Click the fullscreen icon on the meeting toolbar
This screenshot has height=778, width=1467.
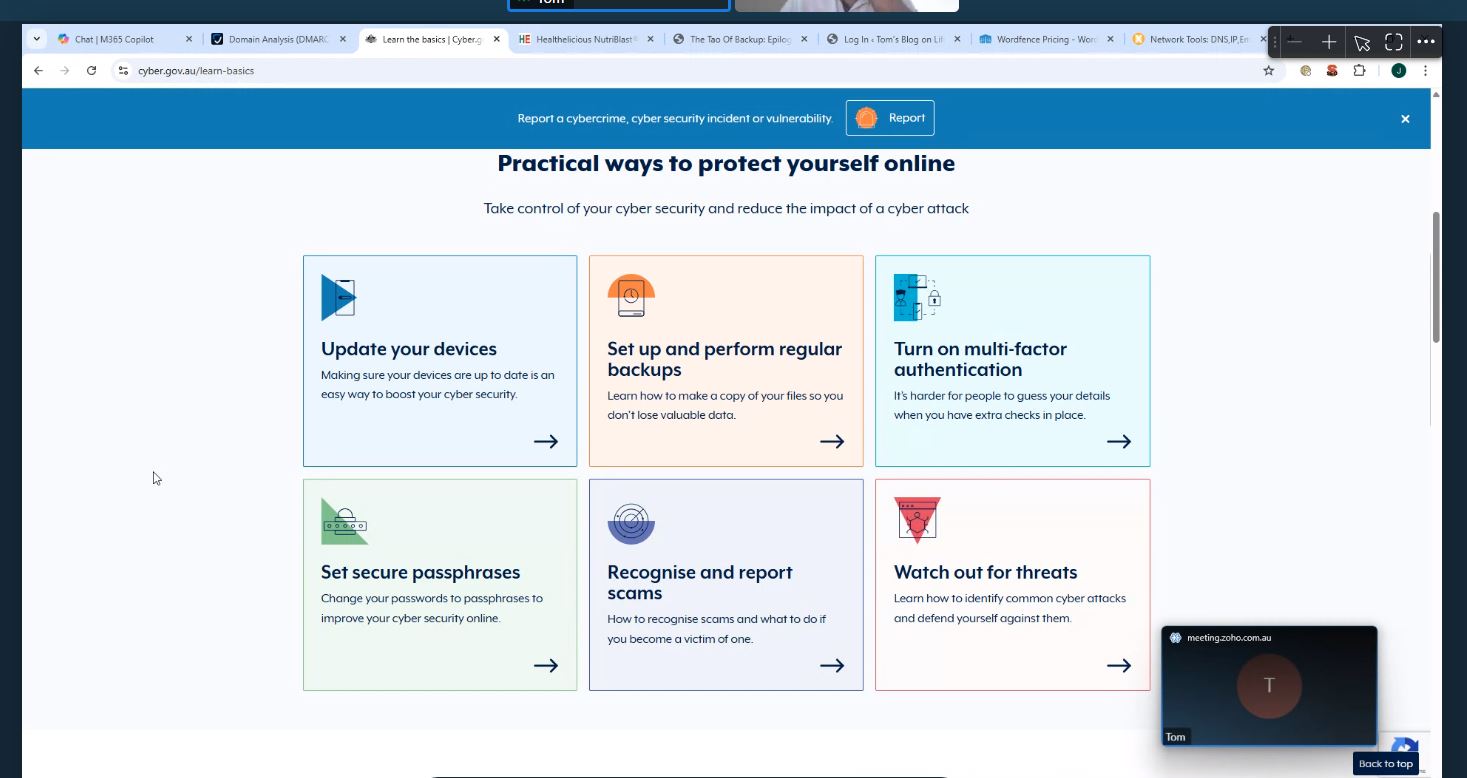(x=1393, y=42)
